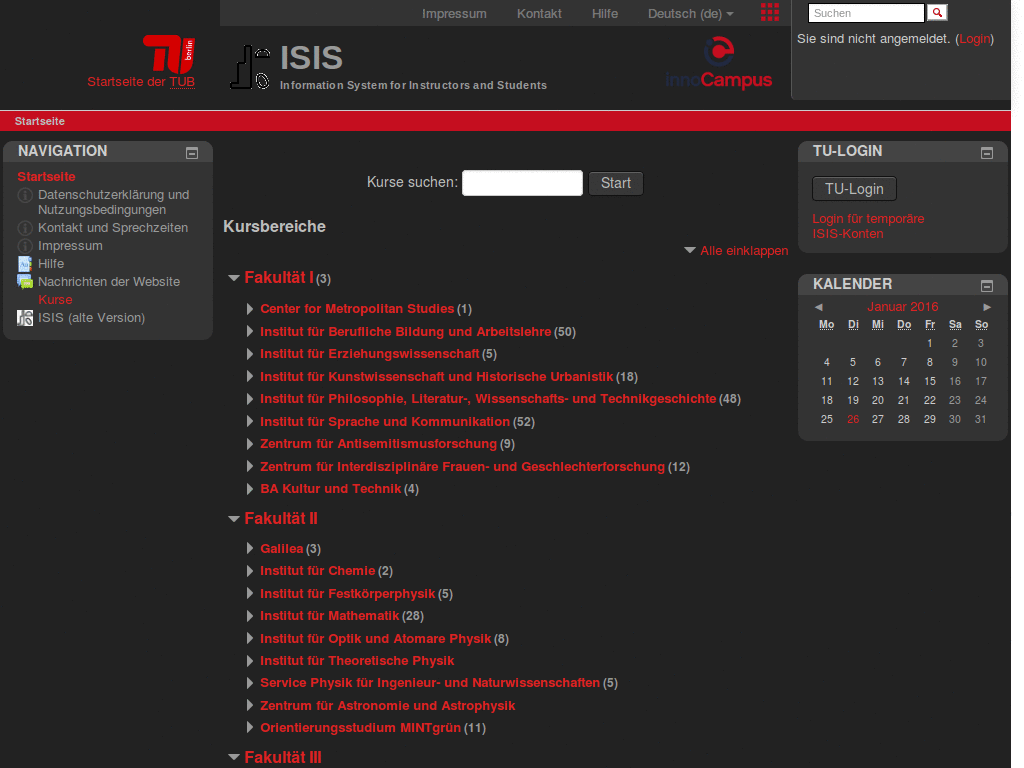Click the Nachrichten der Website icon
The image size is (1024, 768).
tap(24, 282)
